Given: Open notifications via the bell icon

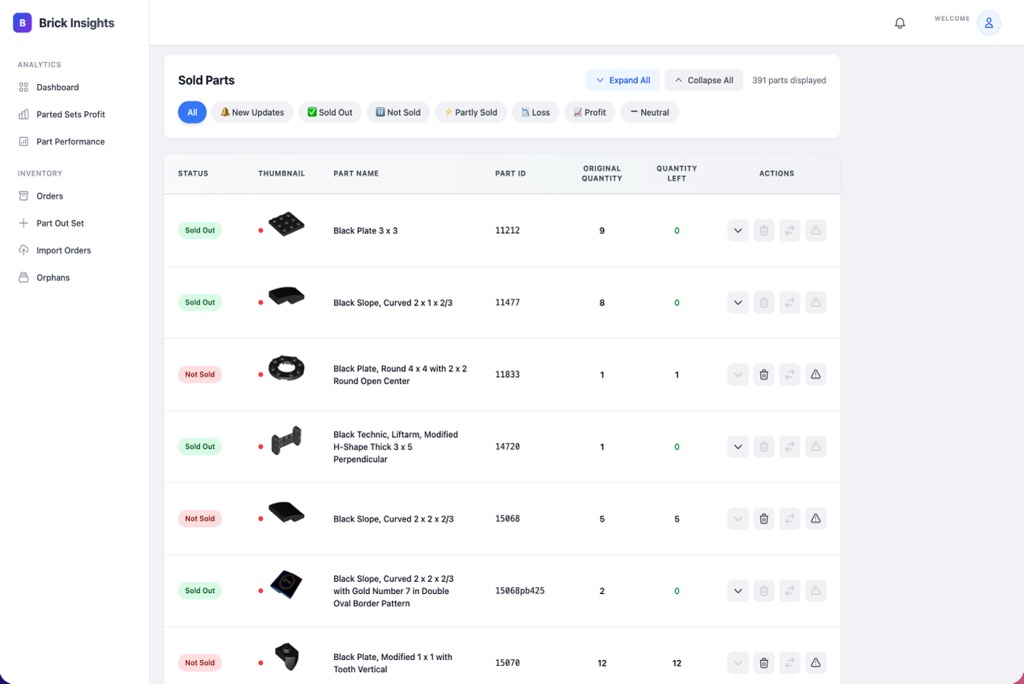Looking at the screenshot, I should [899, 21].
